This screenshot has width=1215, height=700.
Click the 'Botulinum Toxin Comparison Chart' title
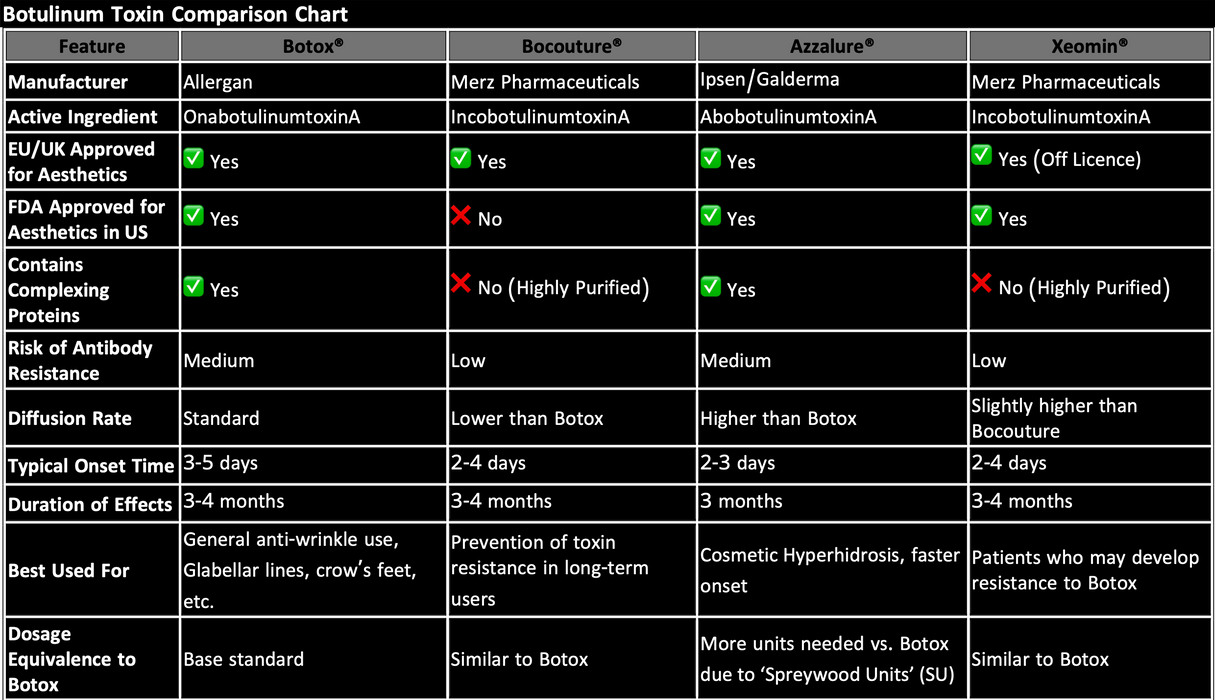[175, 14]
